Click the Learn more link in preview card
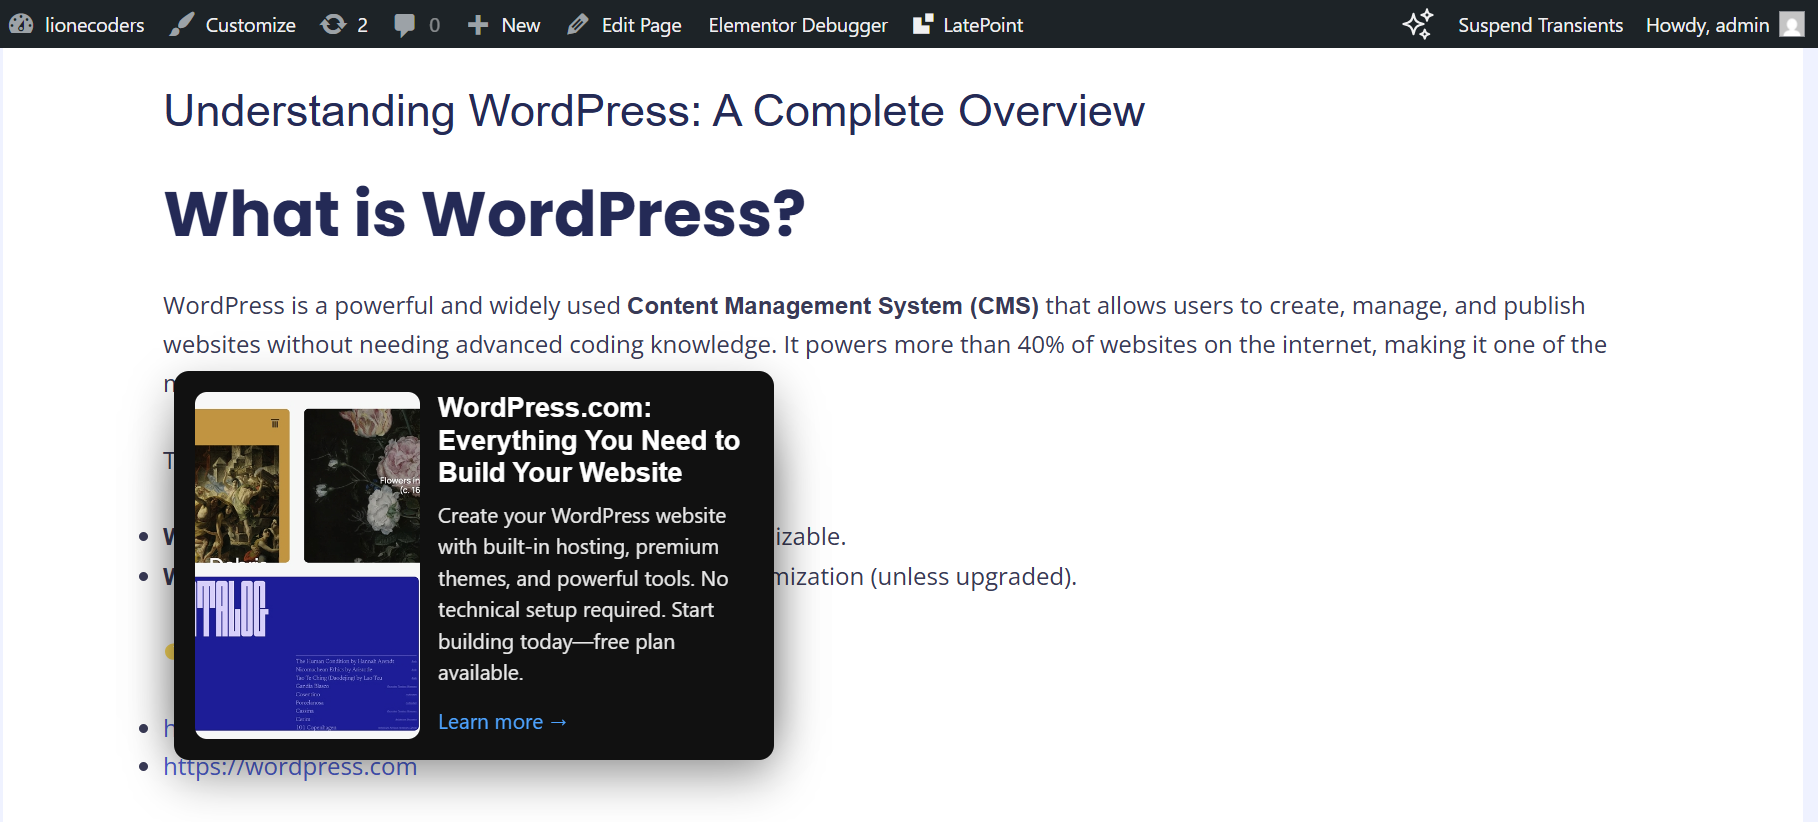 coord(502,722)
